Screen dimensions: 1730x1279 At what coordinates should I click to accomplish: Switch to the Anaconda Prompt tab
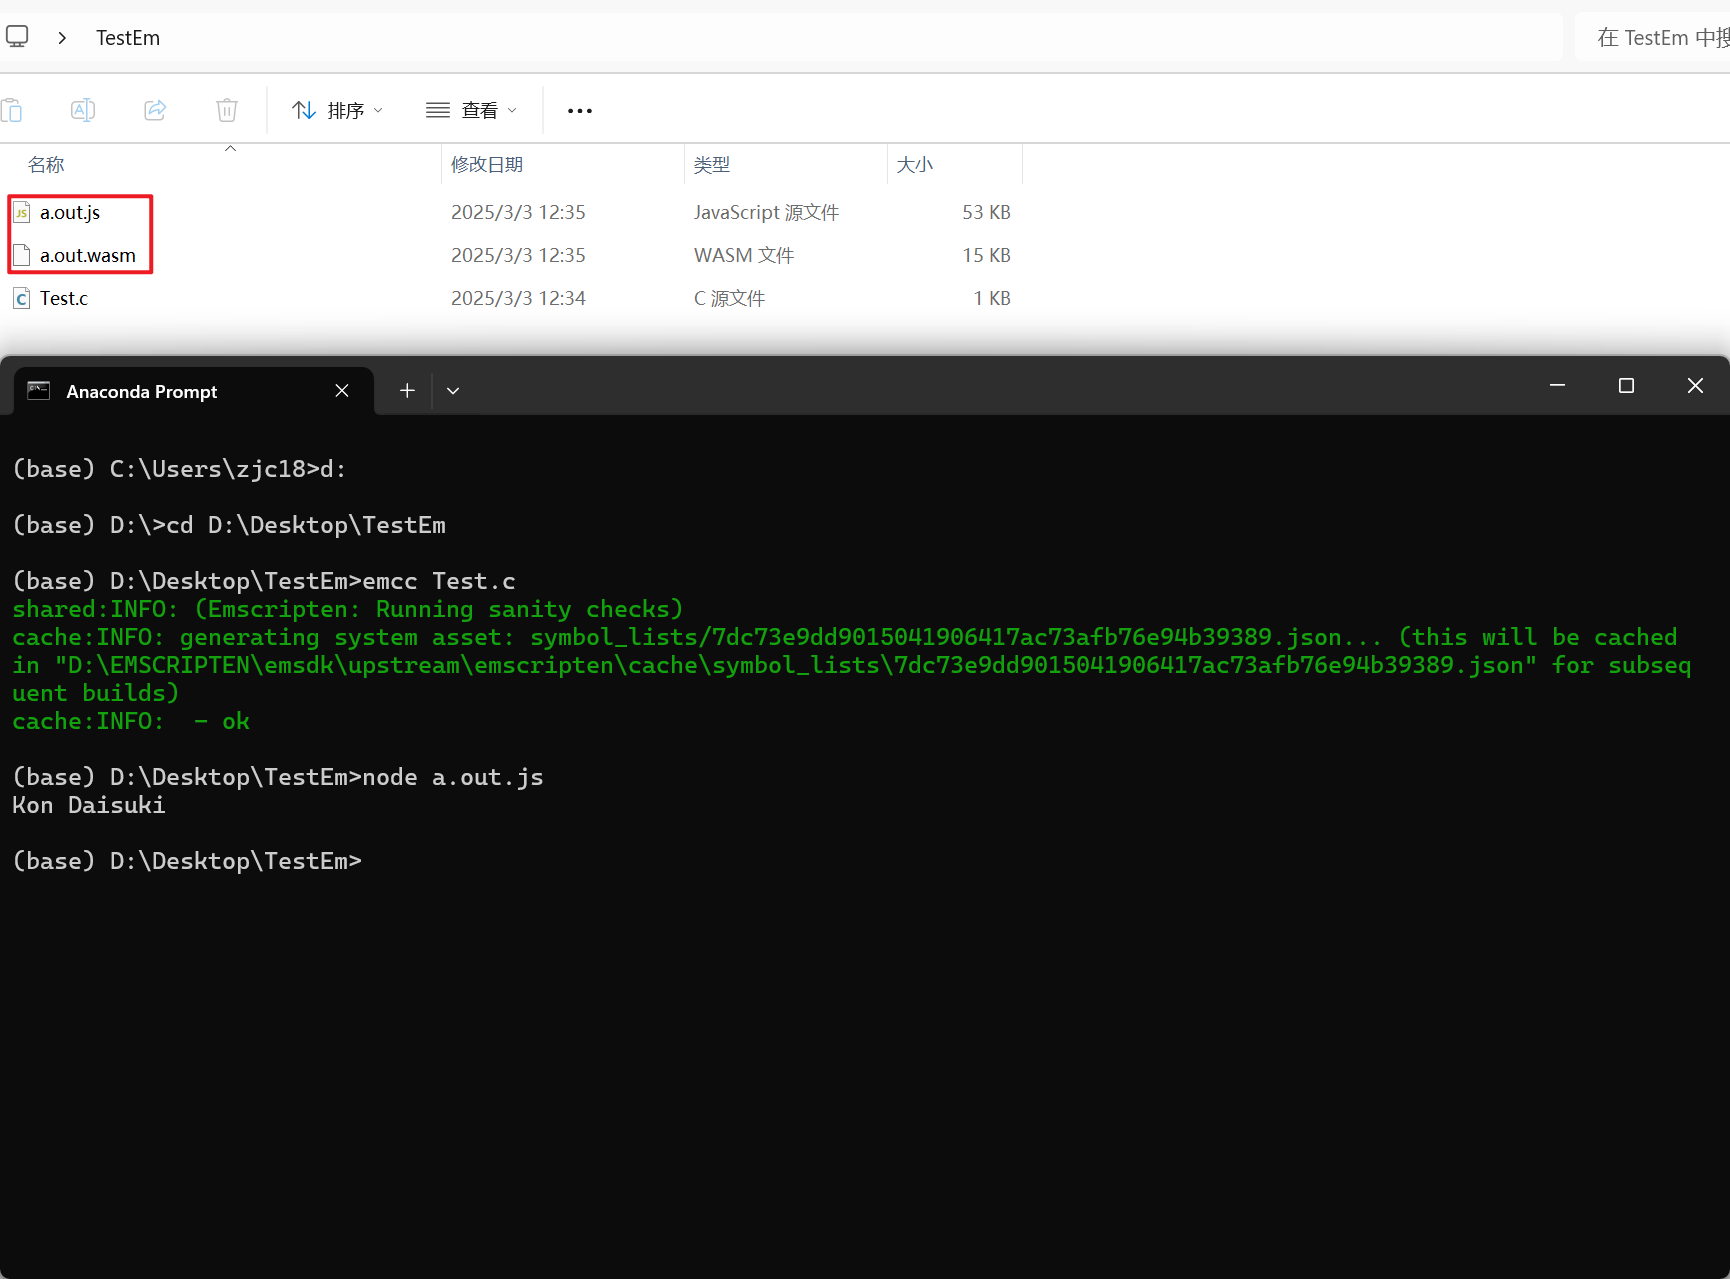click(x=141, y=392)
